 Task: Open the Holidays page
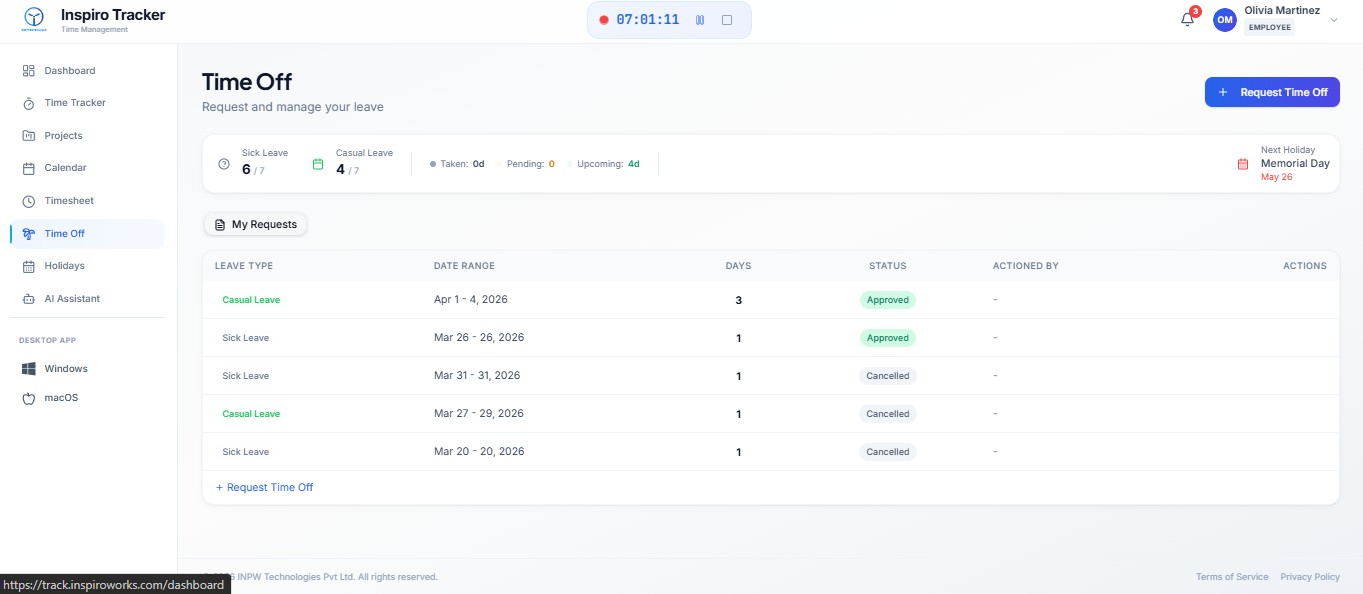click(x=64, y=266)
